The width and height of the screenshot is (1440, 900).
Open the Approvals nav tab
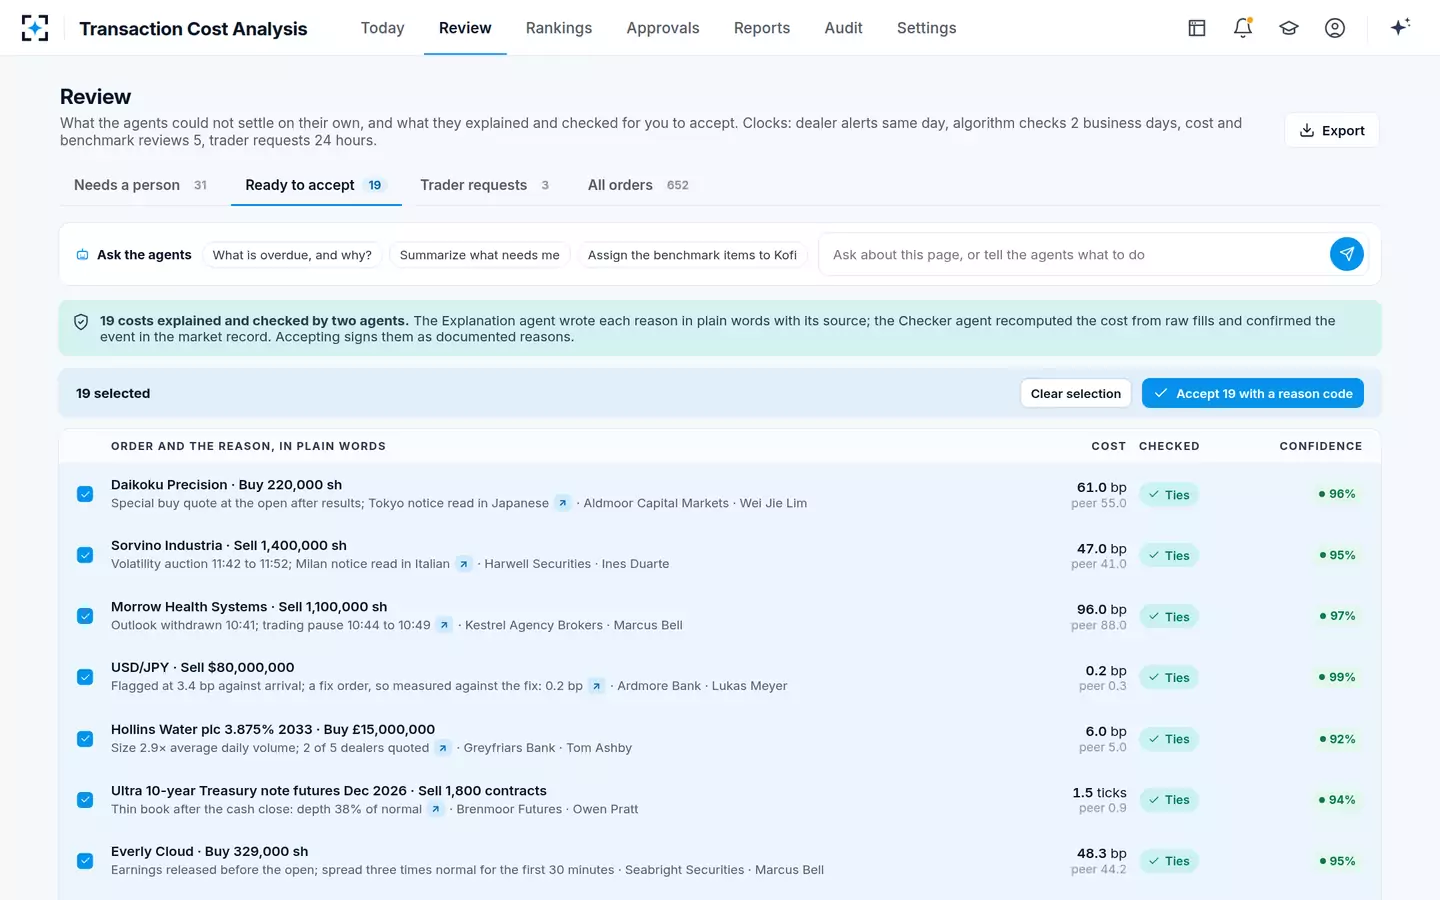663,28
